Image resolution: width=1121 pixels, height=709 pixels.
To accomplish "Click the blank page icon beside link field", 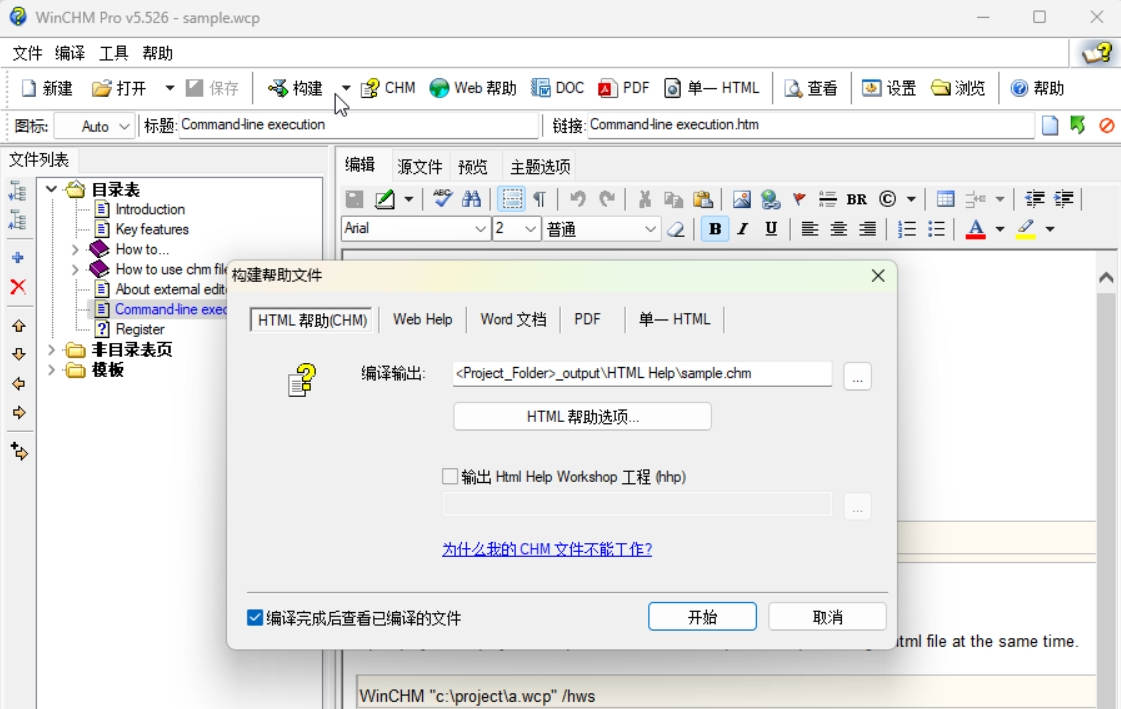I will coord(1050,125).
